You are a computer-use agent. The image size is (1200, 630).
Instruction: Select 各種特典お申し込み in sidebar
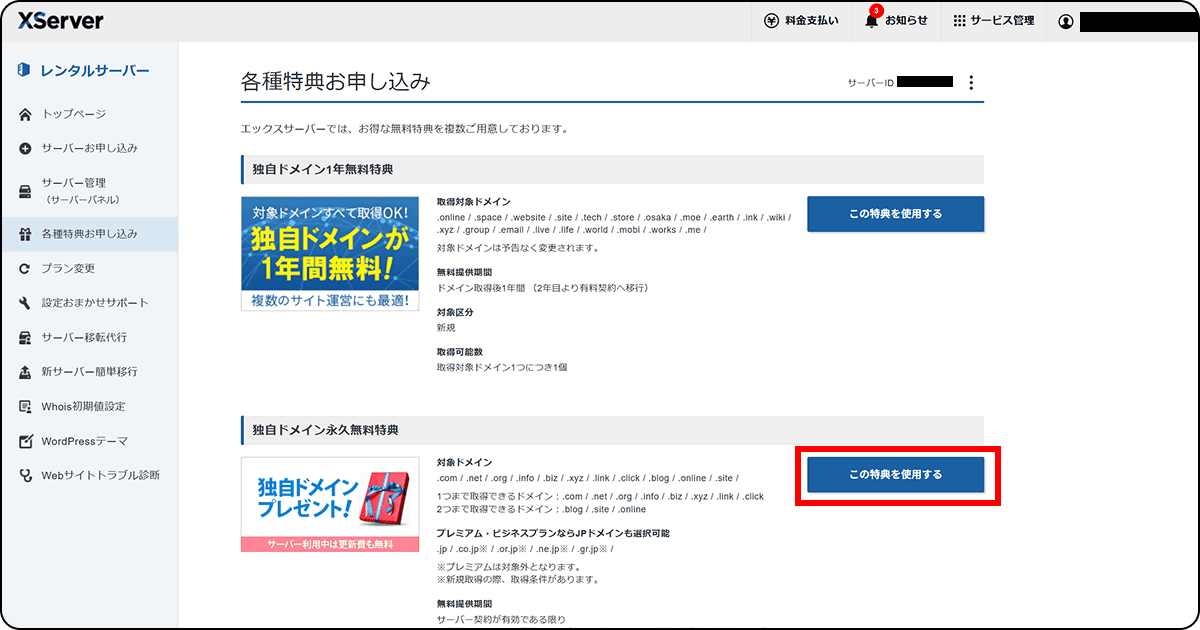(90, 234)
